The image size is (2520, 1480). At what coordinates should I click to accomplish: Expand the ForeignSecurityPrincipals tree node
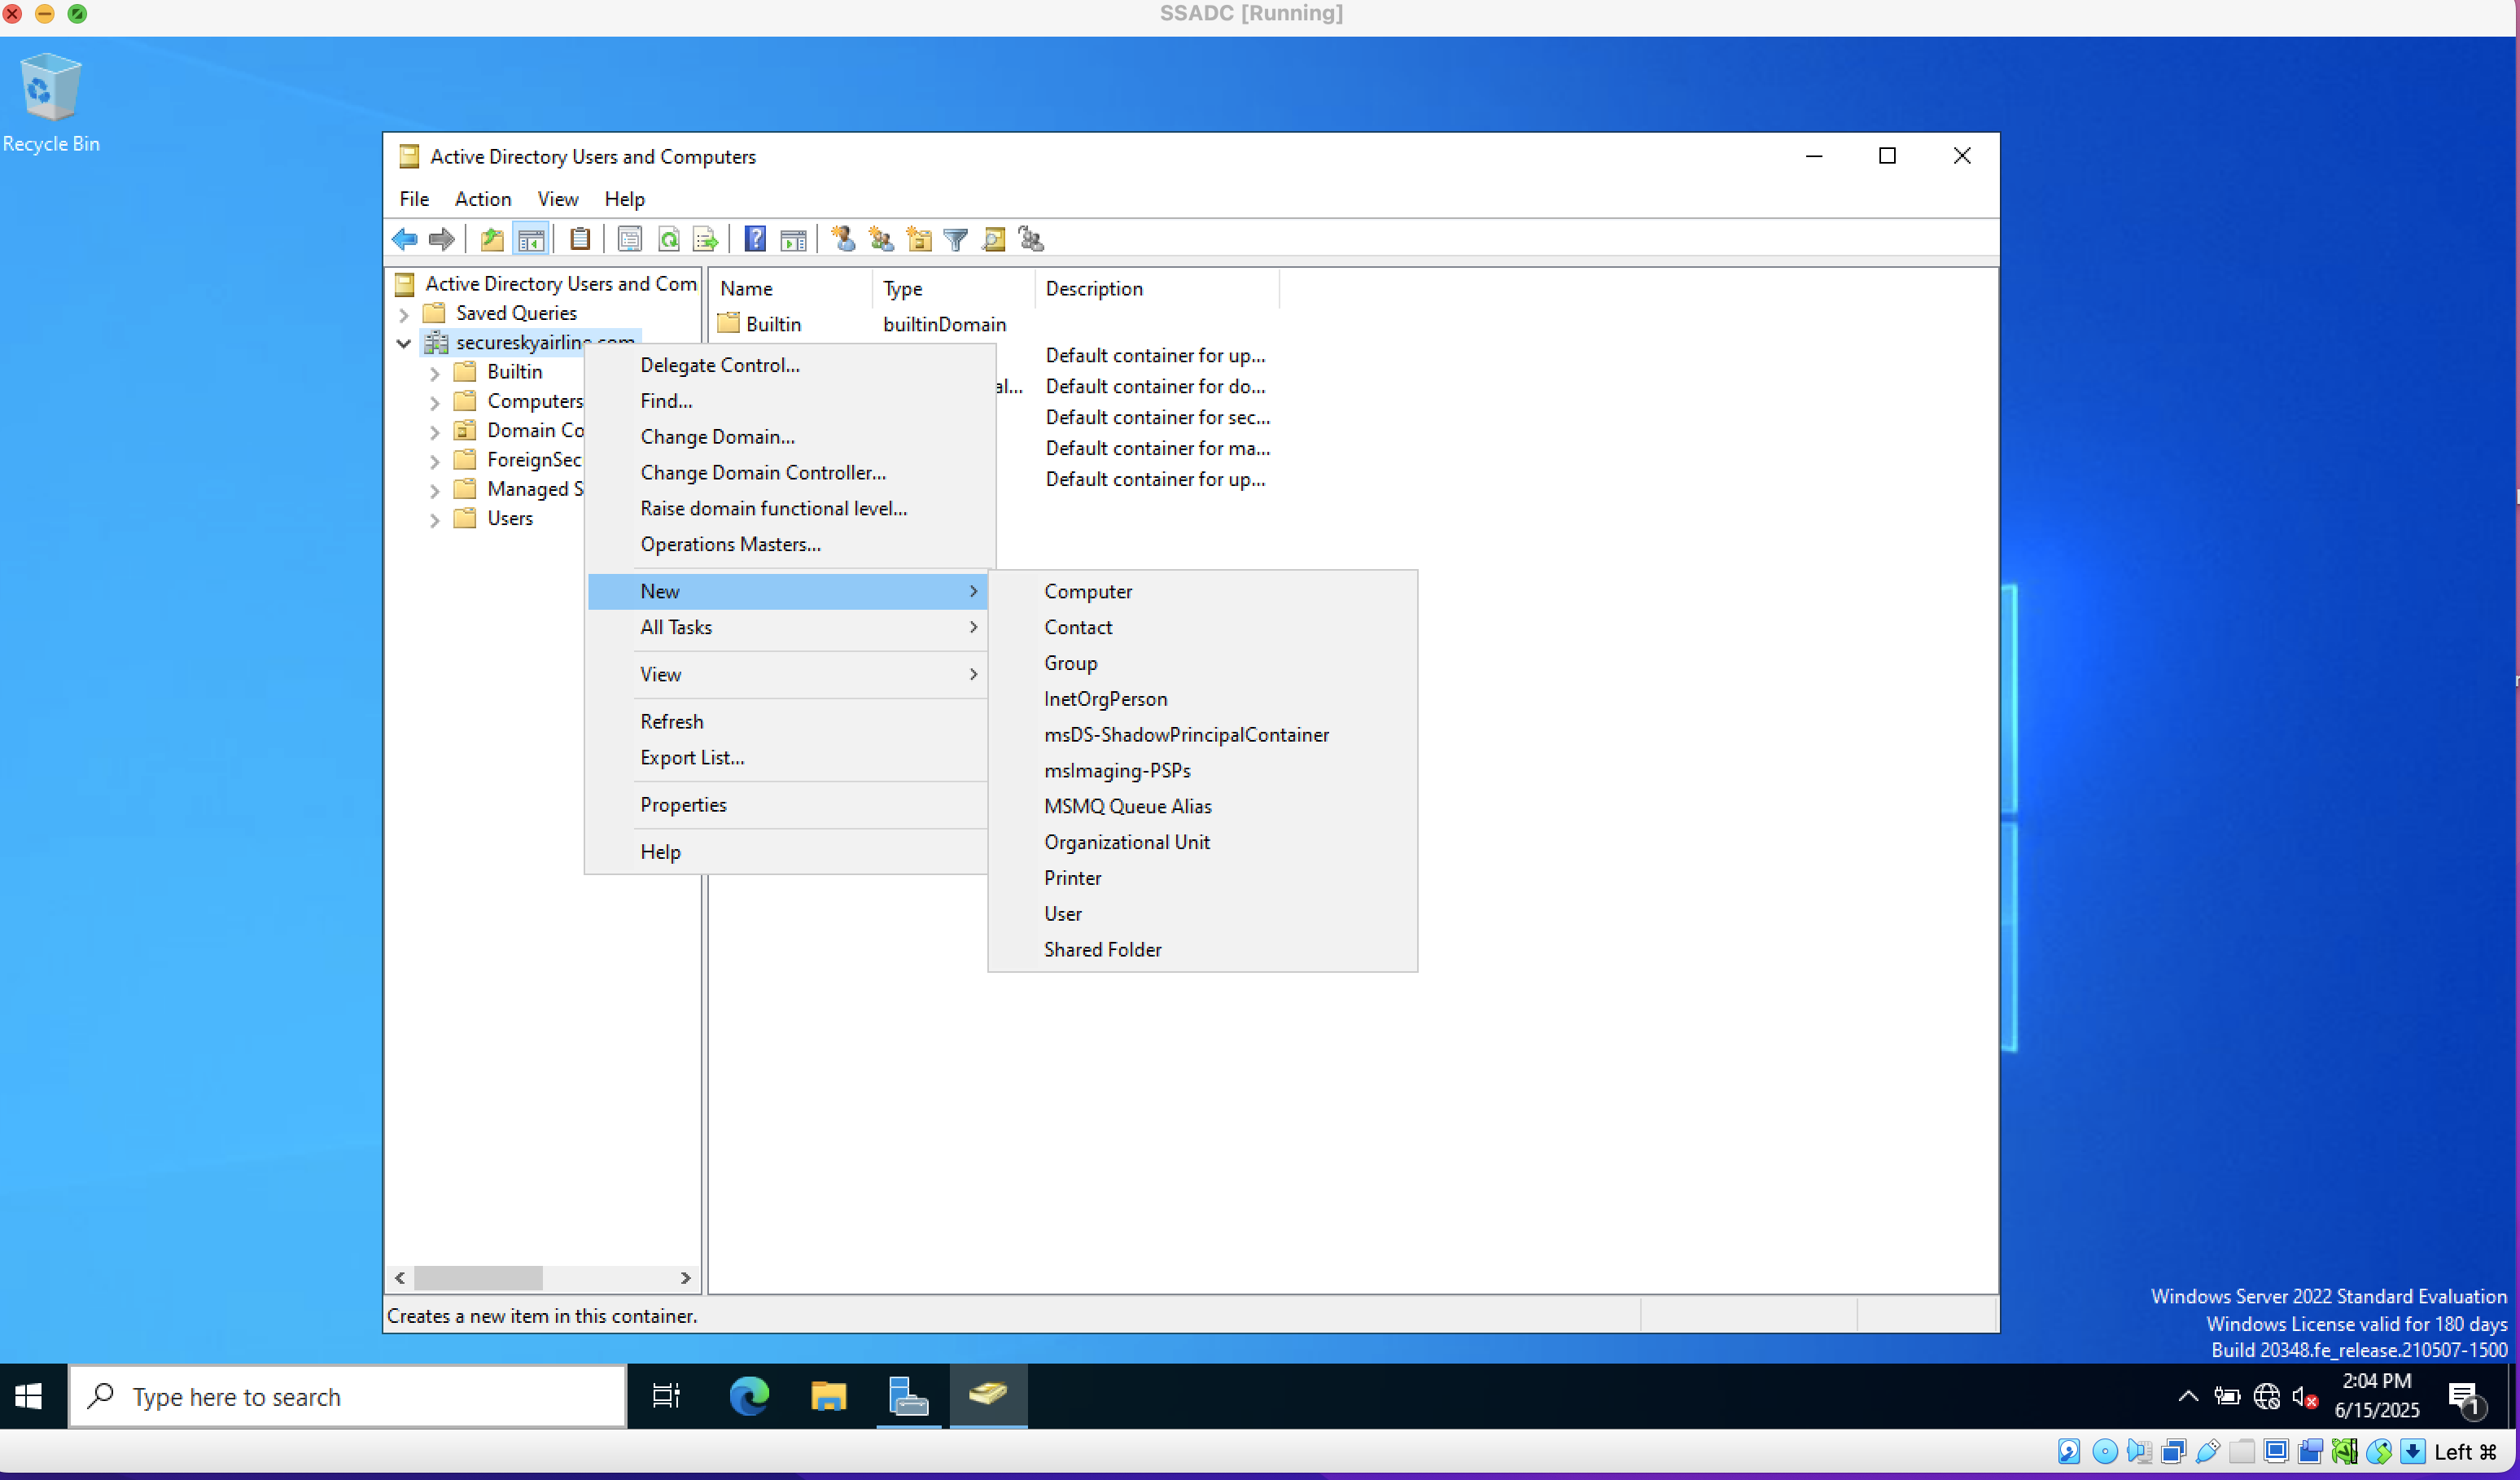pos(435,461)
